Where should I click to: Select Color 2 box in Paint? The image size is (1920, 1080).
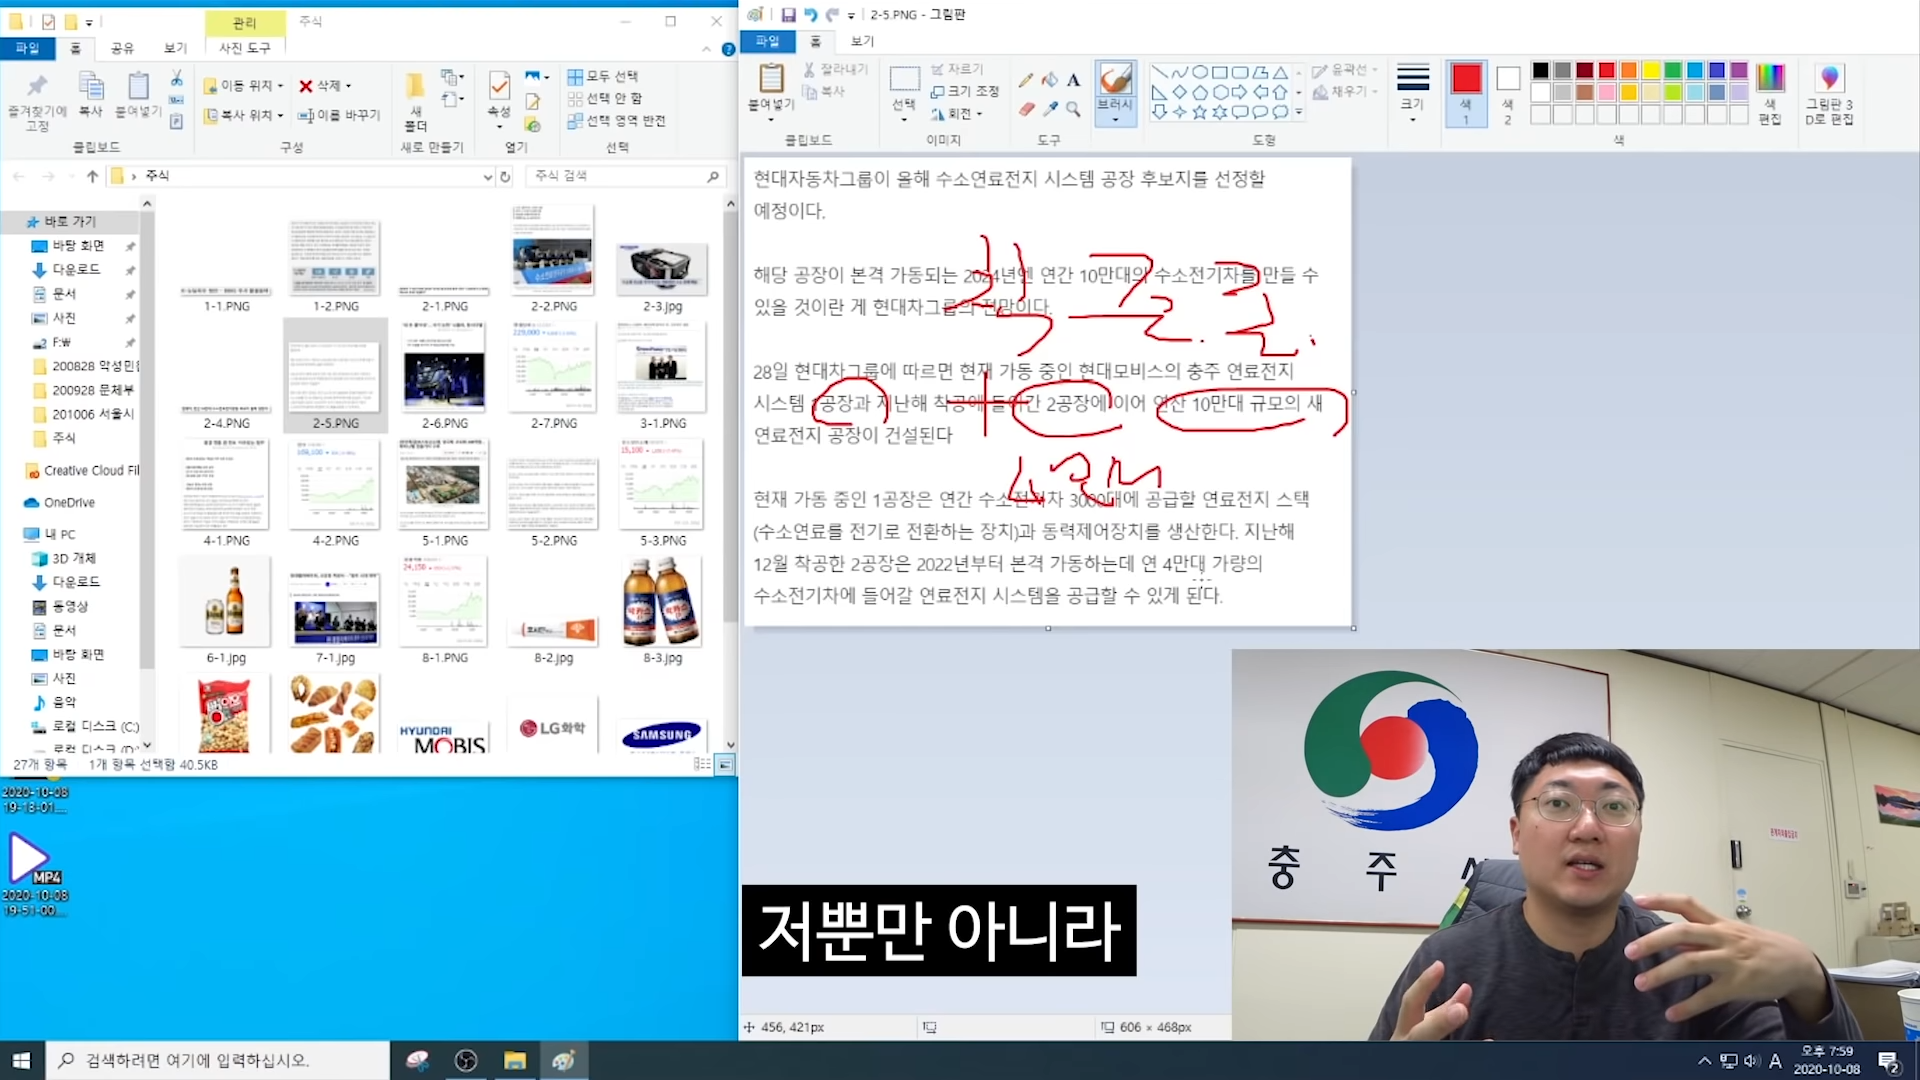(1508, 94)
